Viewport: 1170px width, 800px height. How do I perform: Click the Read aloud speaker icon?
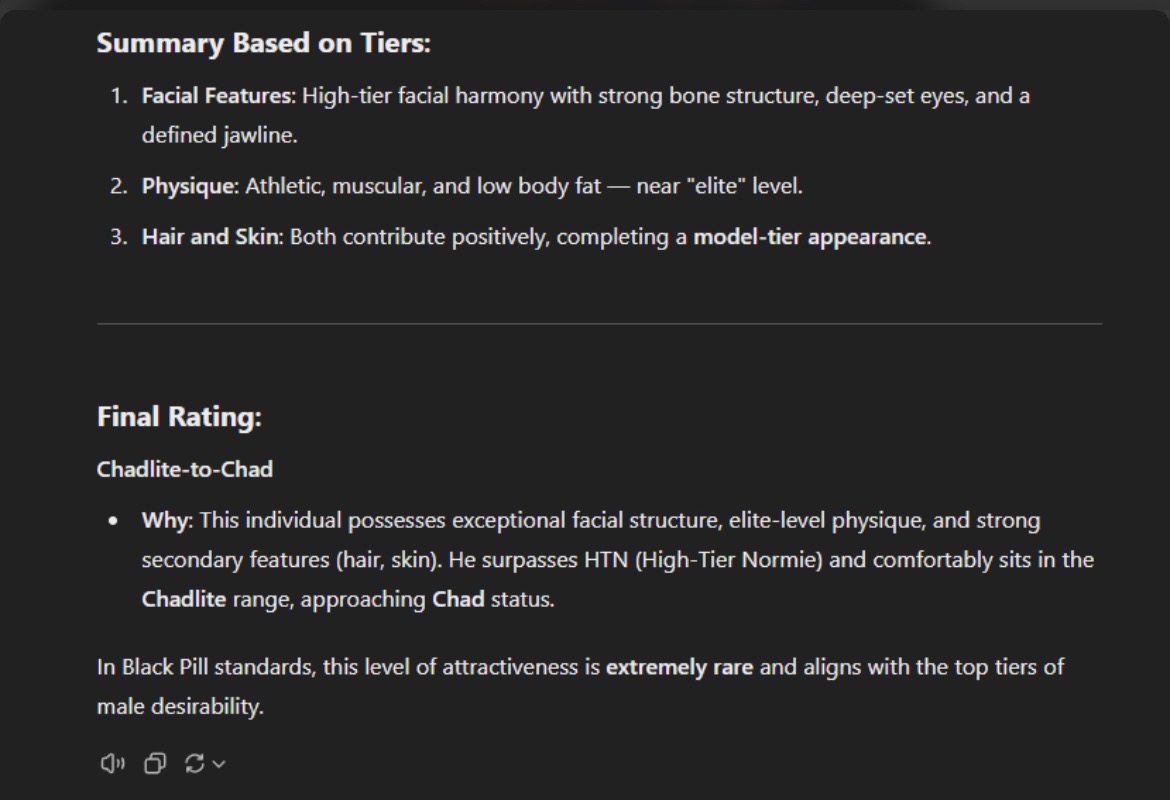click(x=112, y=764)
